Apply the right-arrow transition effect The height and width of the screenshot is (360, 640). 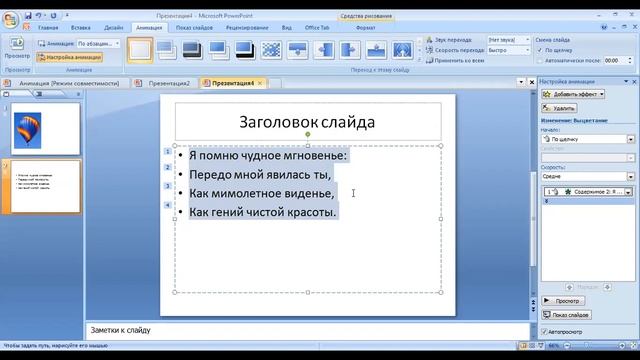click(350, 50)
